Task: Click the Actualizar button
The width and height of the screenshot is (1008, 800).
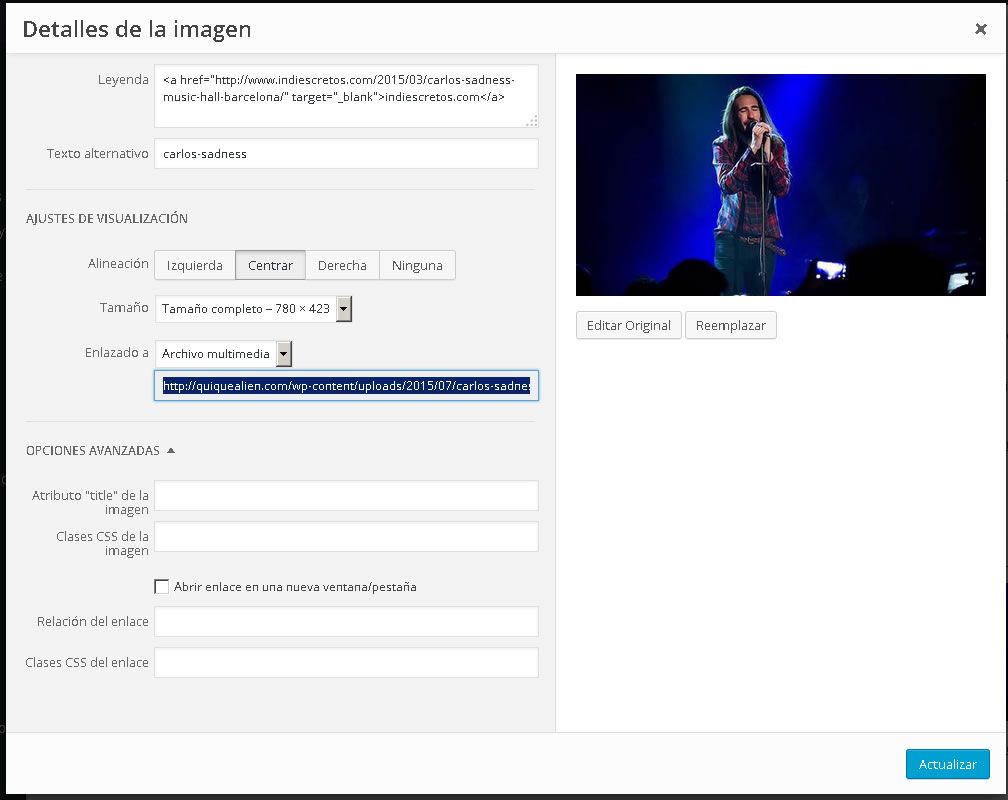Action: 948,764
